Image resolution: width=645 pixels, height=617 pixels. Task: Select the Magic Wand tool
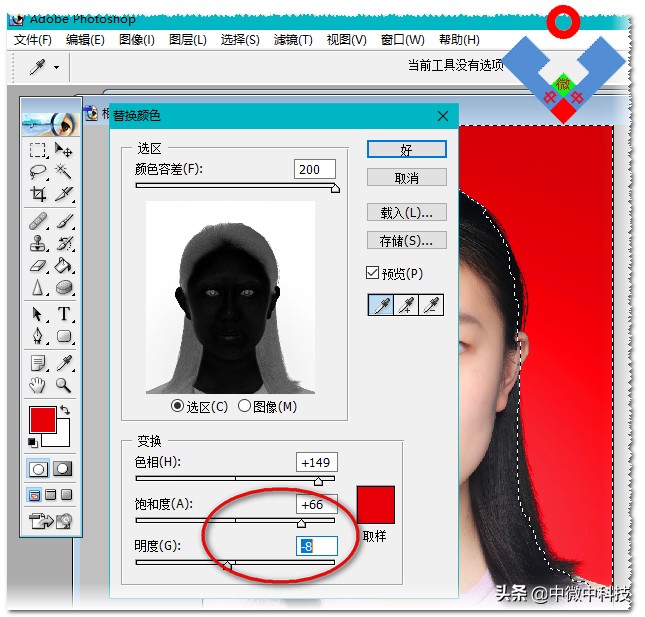63,172
